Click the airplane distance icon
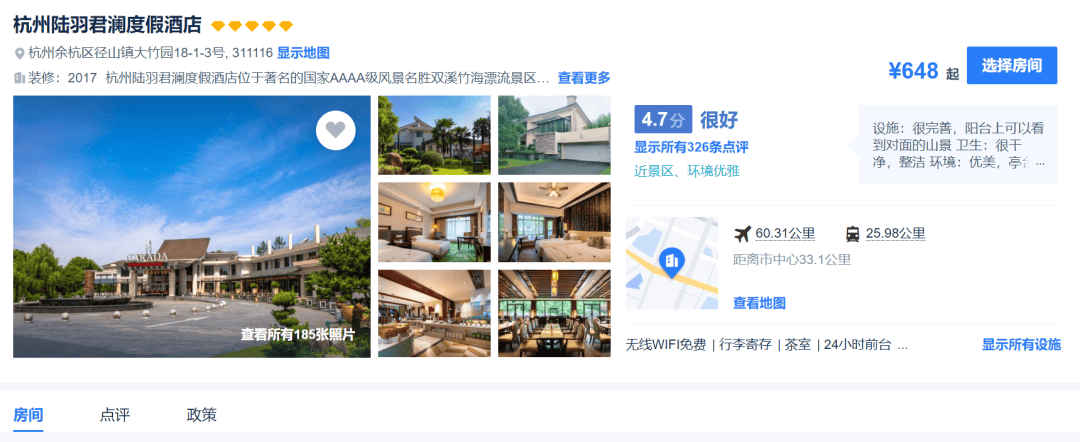Screen dimensions: 1080x442 742,234
